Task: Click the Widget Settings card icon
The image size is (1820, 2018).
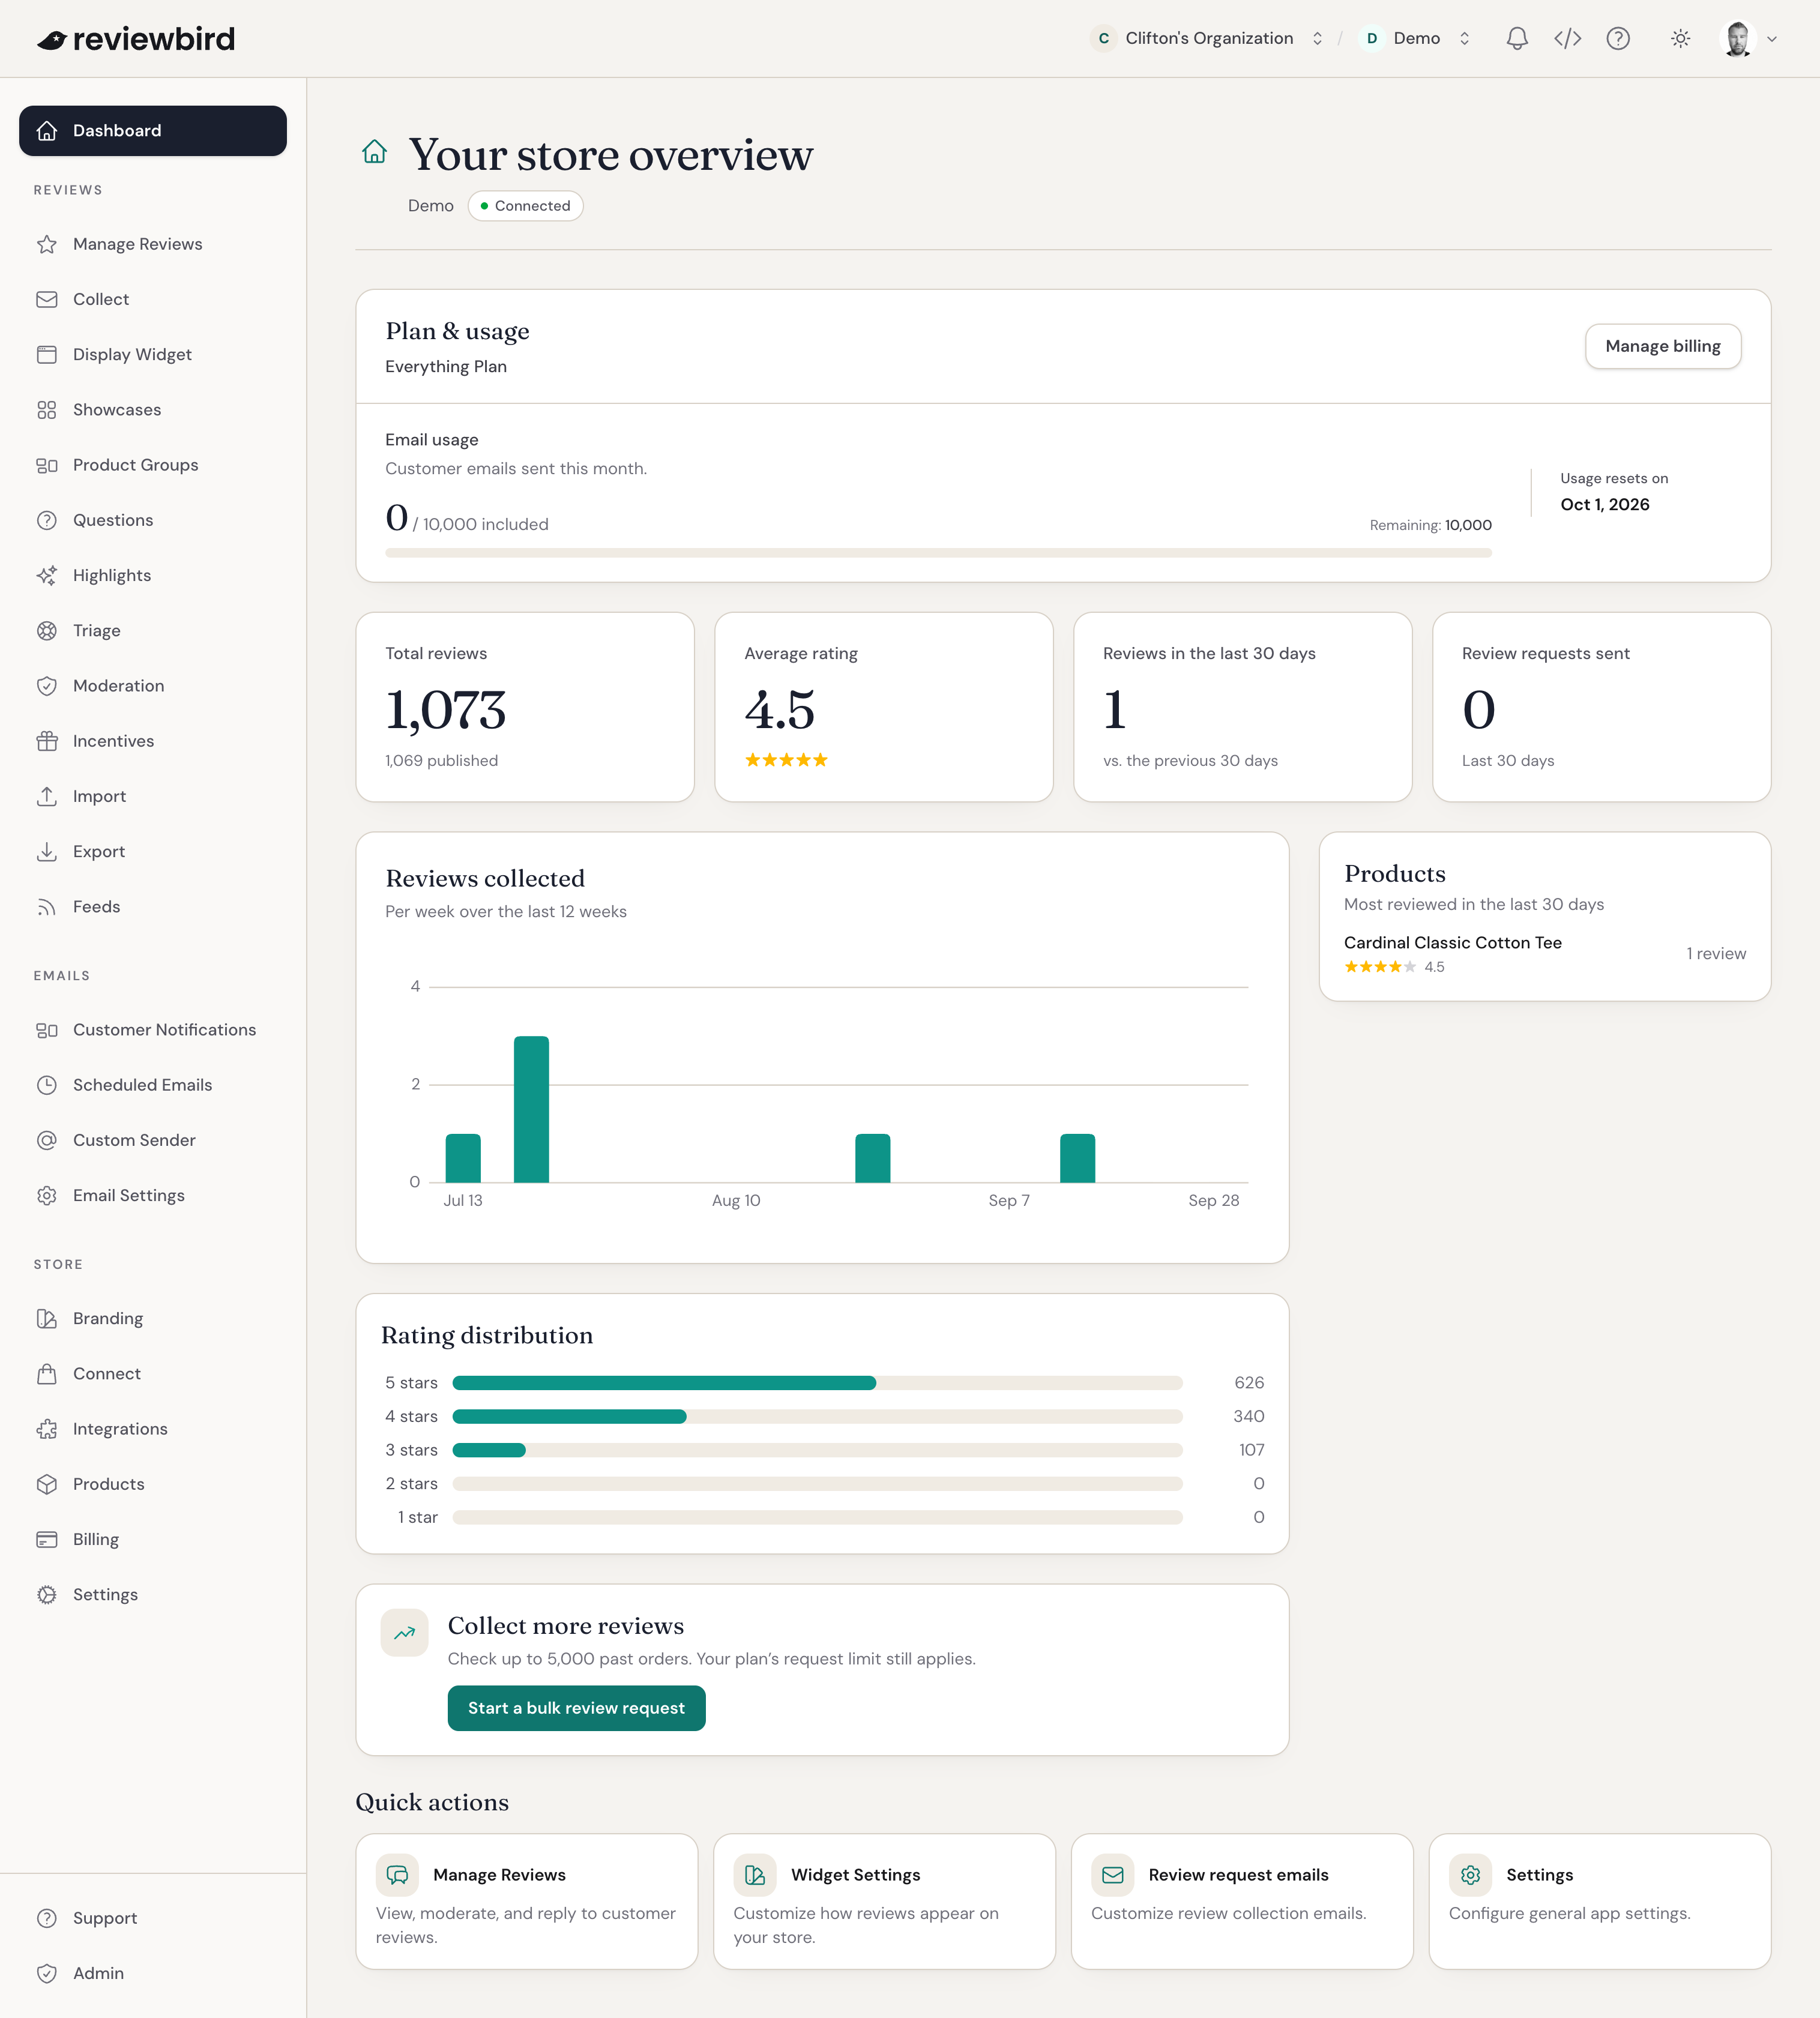Action: pos(755,1875)
